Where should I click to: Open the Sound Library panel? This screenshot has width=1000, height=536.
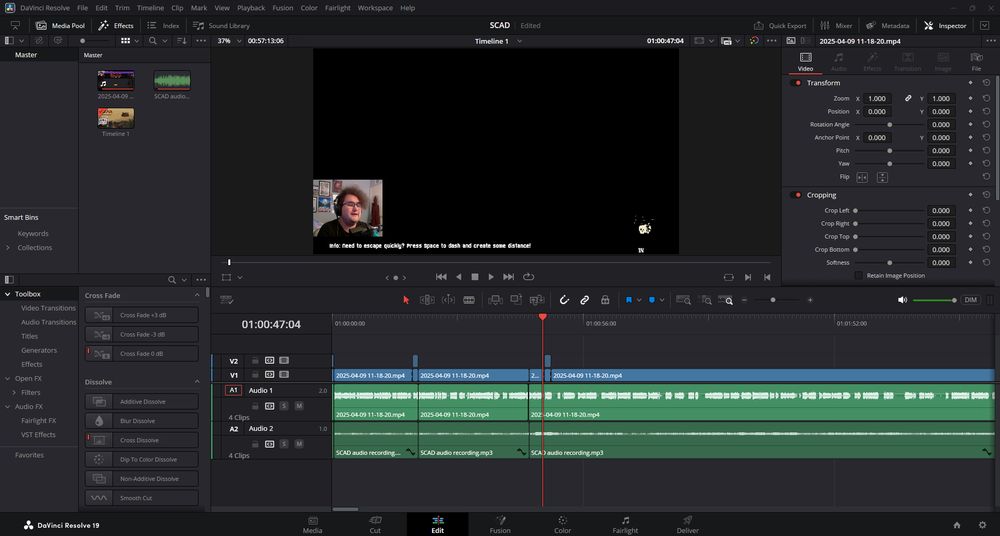[221, 26]
